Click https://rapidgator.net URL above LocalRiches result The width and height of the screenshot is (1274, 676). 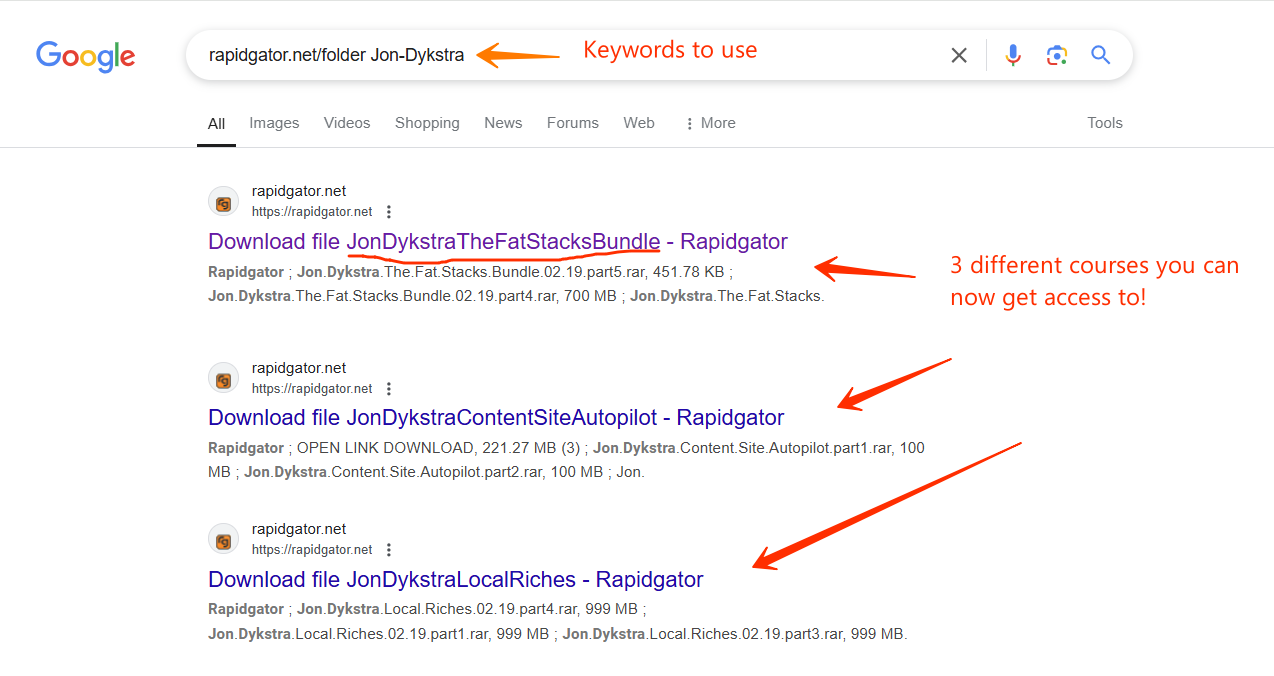312,550
